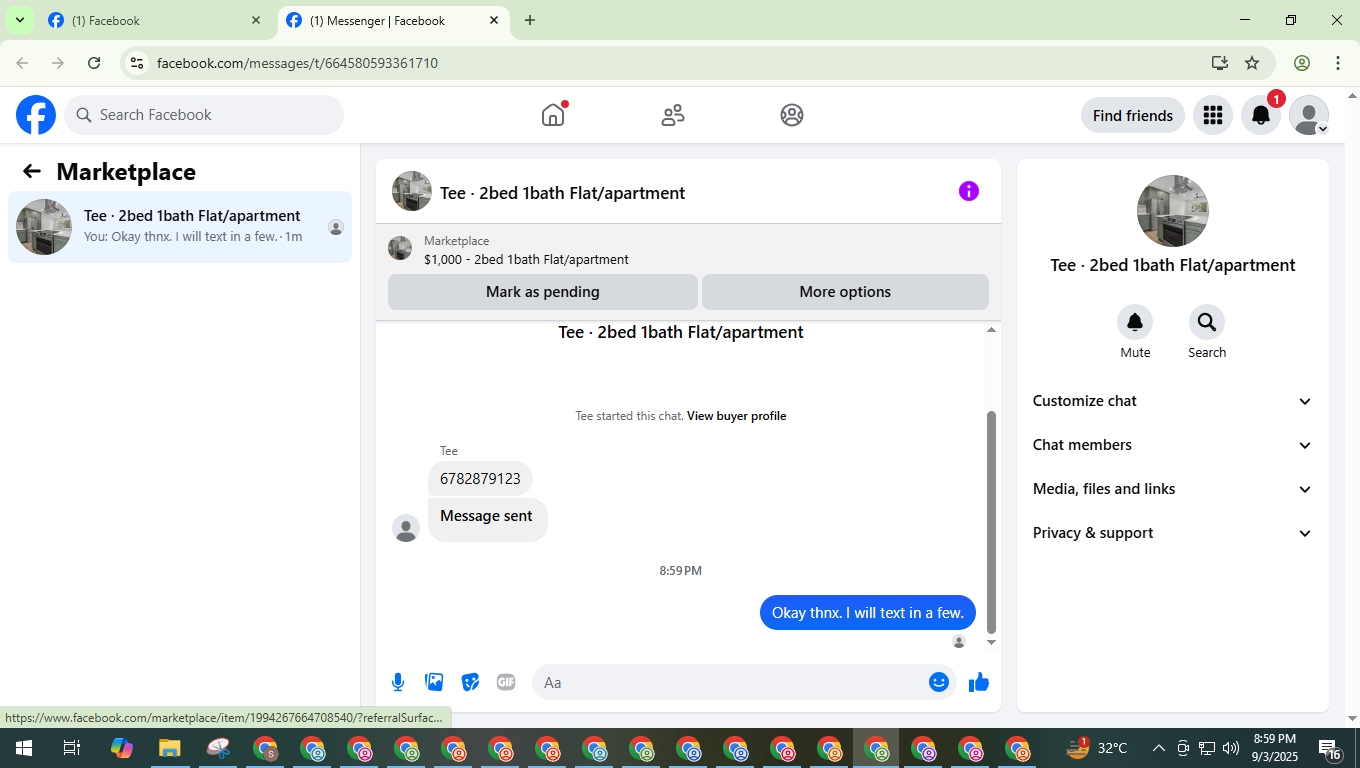Open Windows notification center
The width and height of the screenshot is (1360, 768).
(1330, 748)
